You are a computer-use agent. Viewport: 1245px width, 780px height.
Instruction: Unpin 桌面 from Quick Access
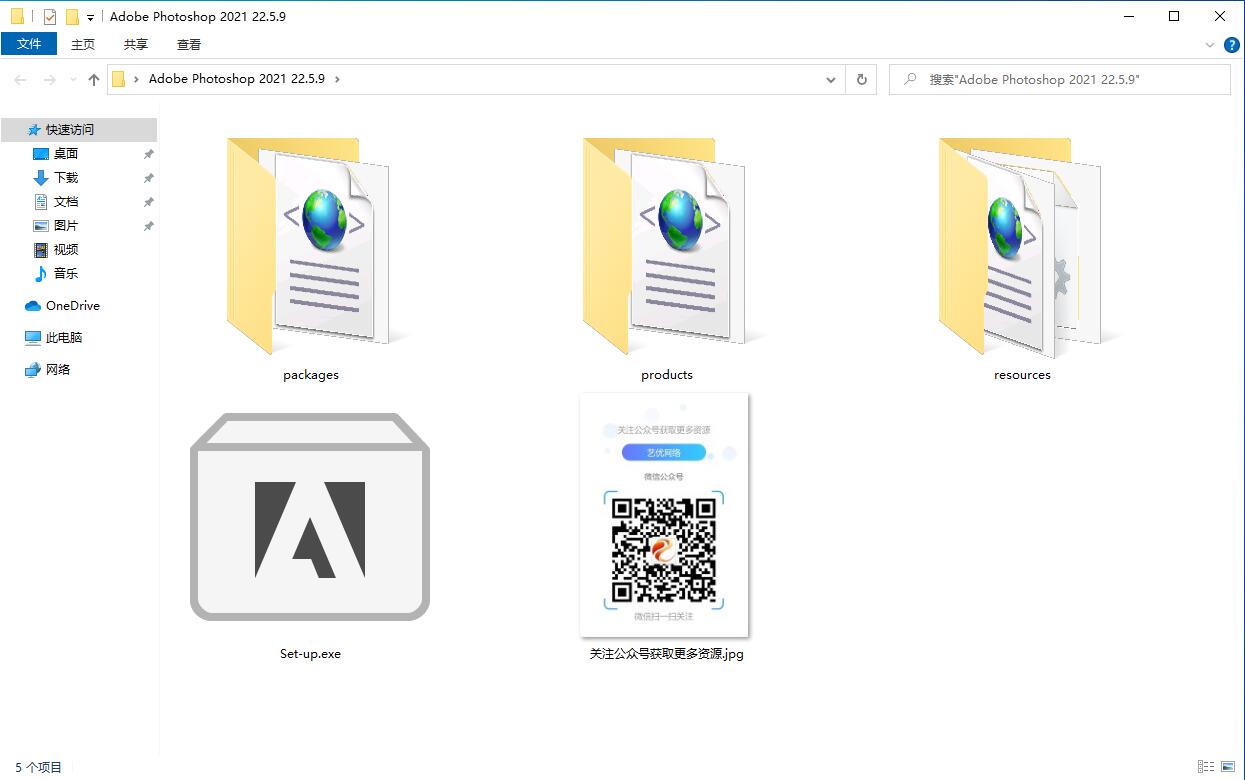(148, 153)
